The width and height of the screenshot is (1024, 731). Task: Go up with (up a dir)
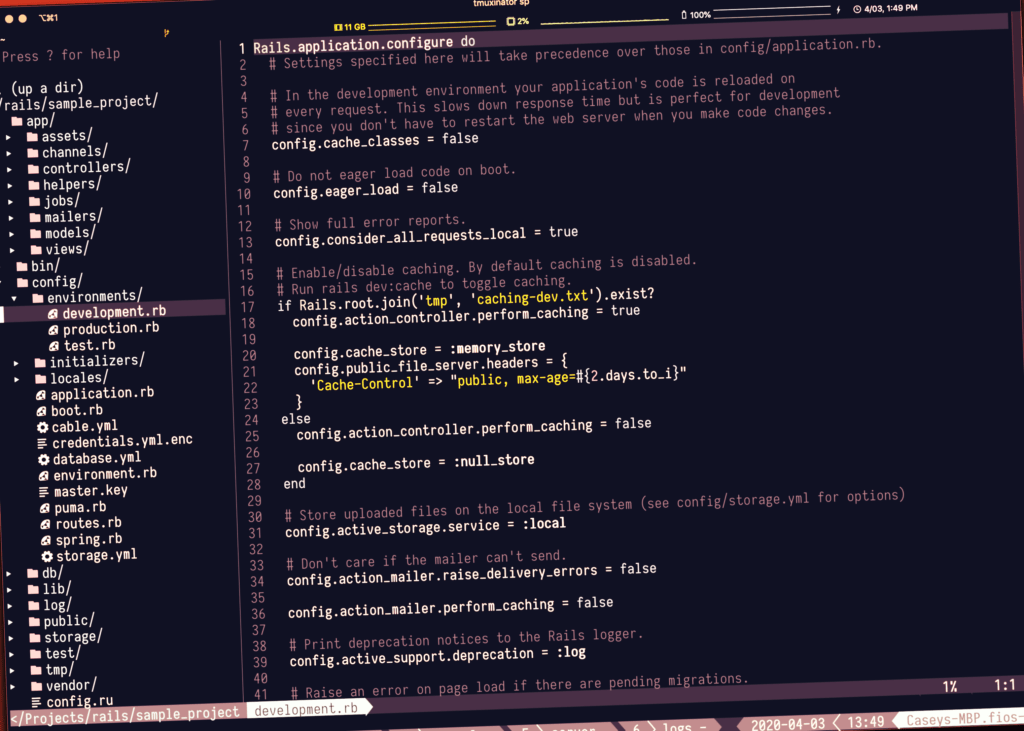click(x=47, y=88)
